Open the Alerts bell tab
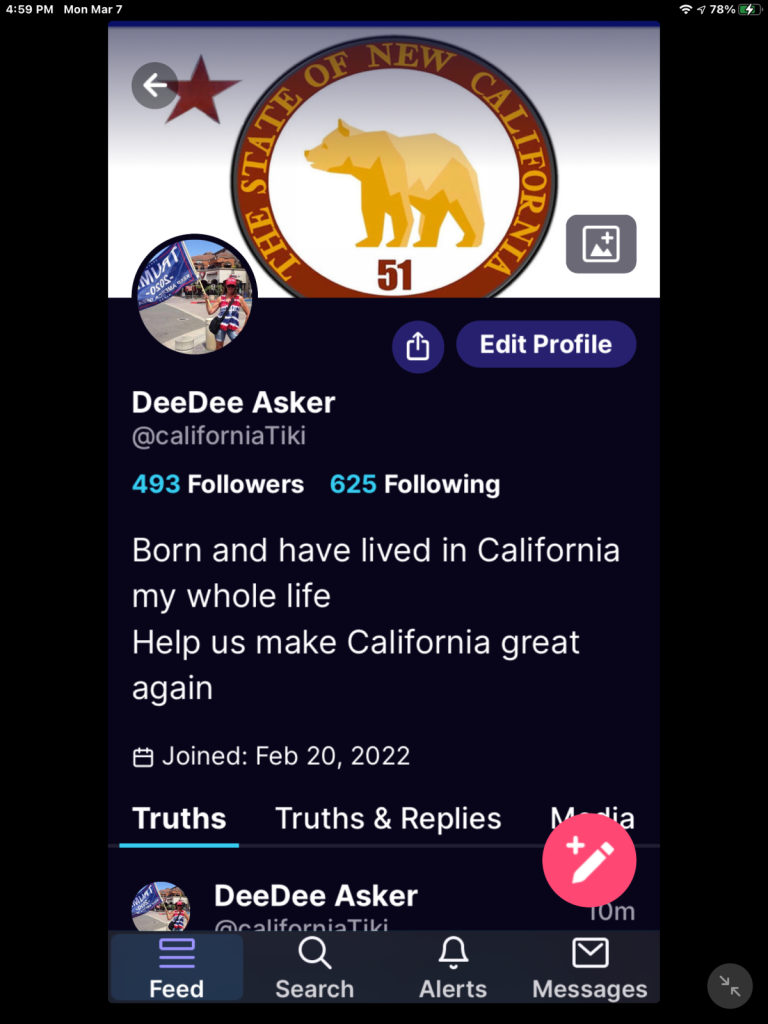This screenshot has width=768, height=1024. (453, 968)
